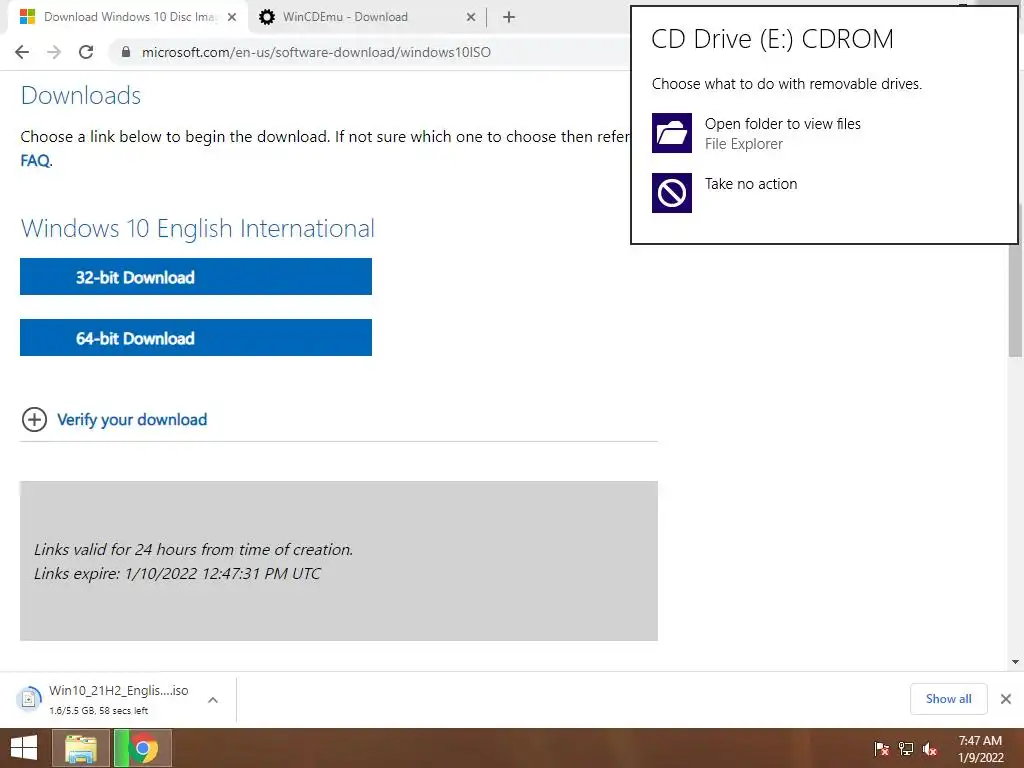Click the network tray icon
The image size is (1024, 768).
click(906, 749)
